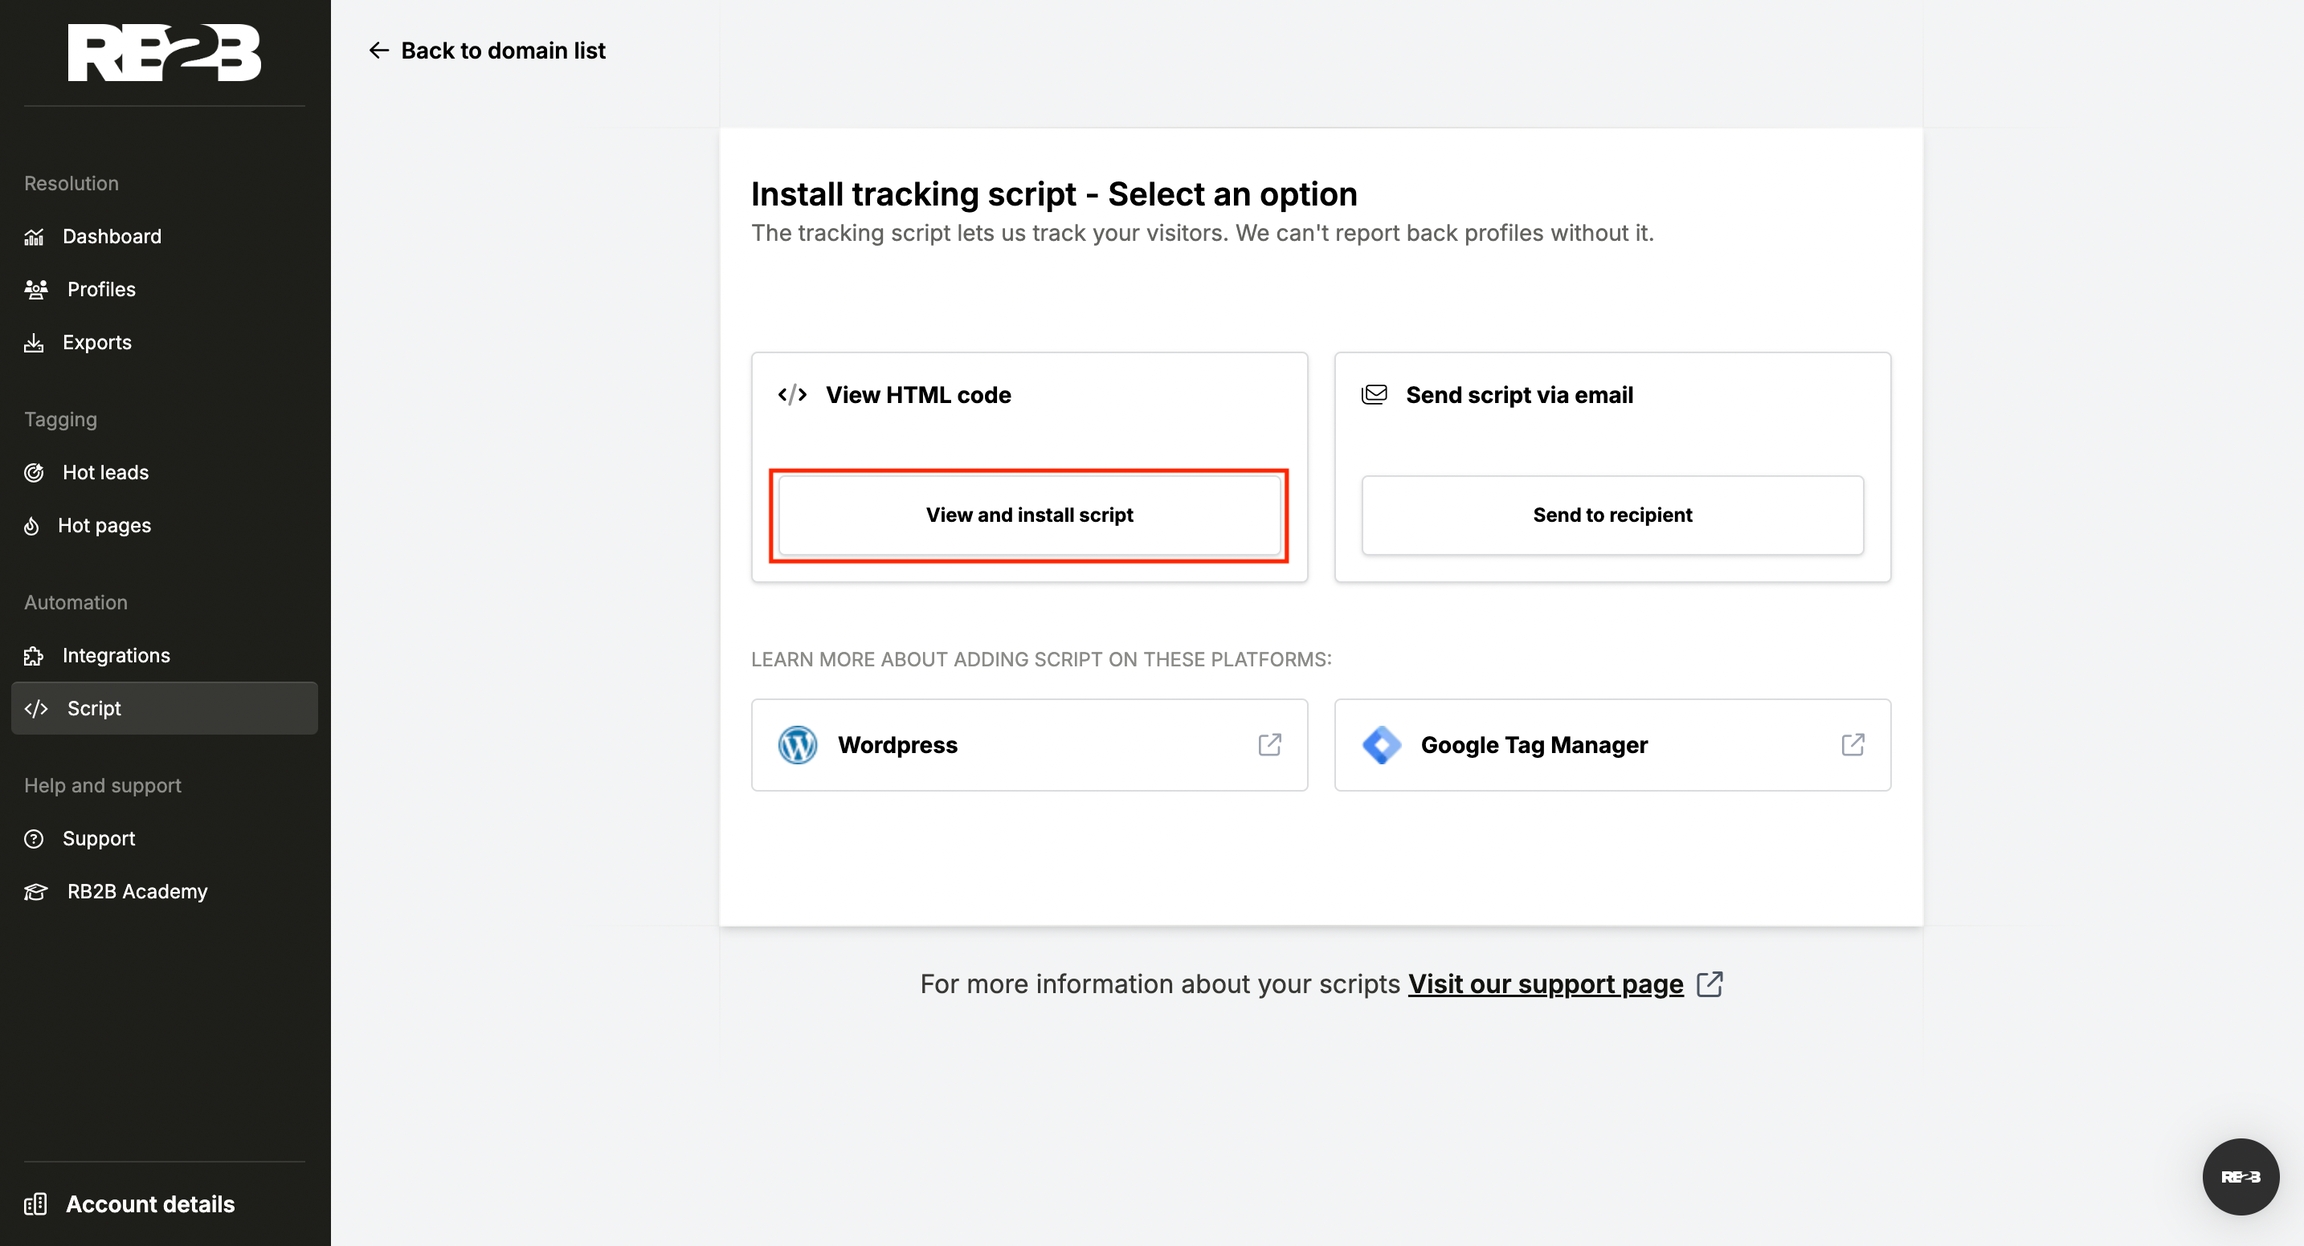Click Google Tag Manager external link icon

[1852, 745]
